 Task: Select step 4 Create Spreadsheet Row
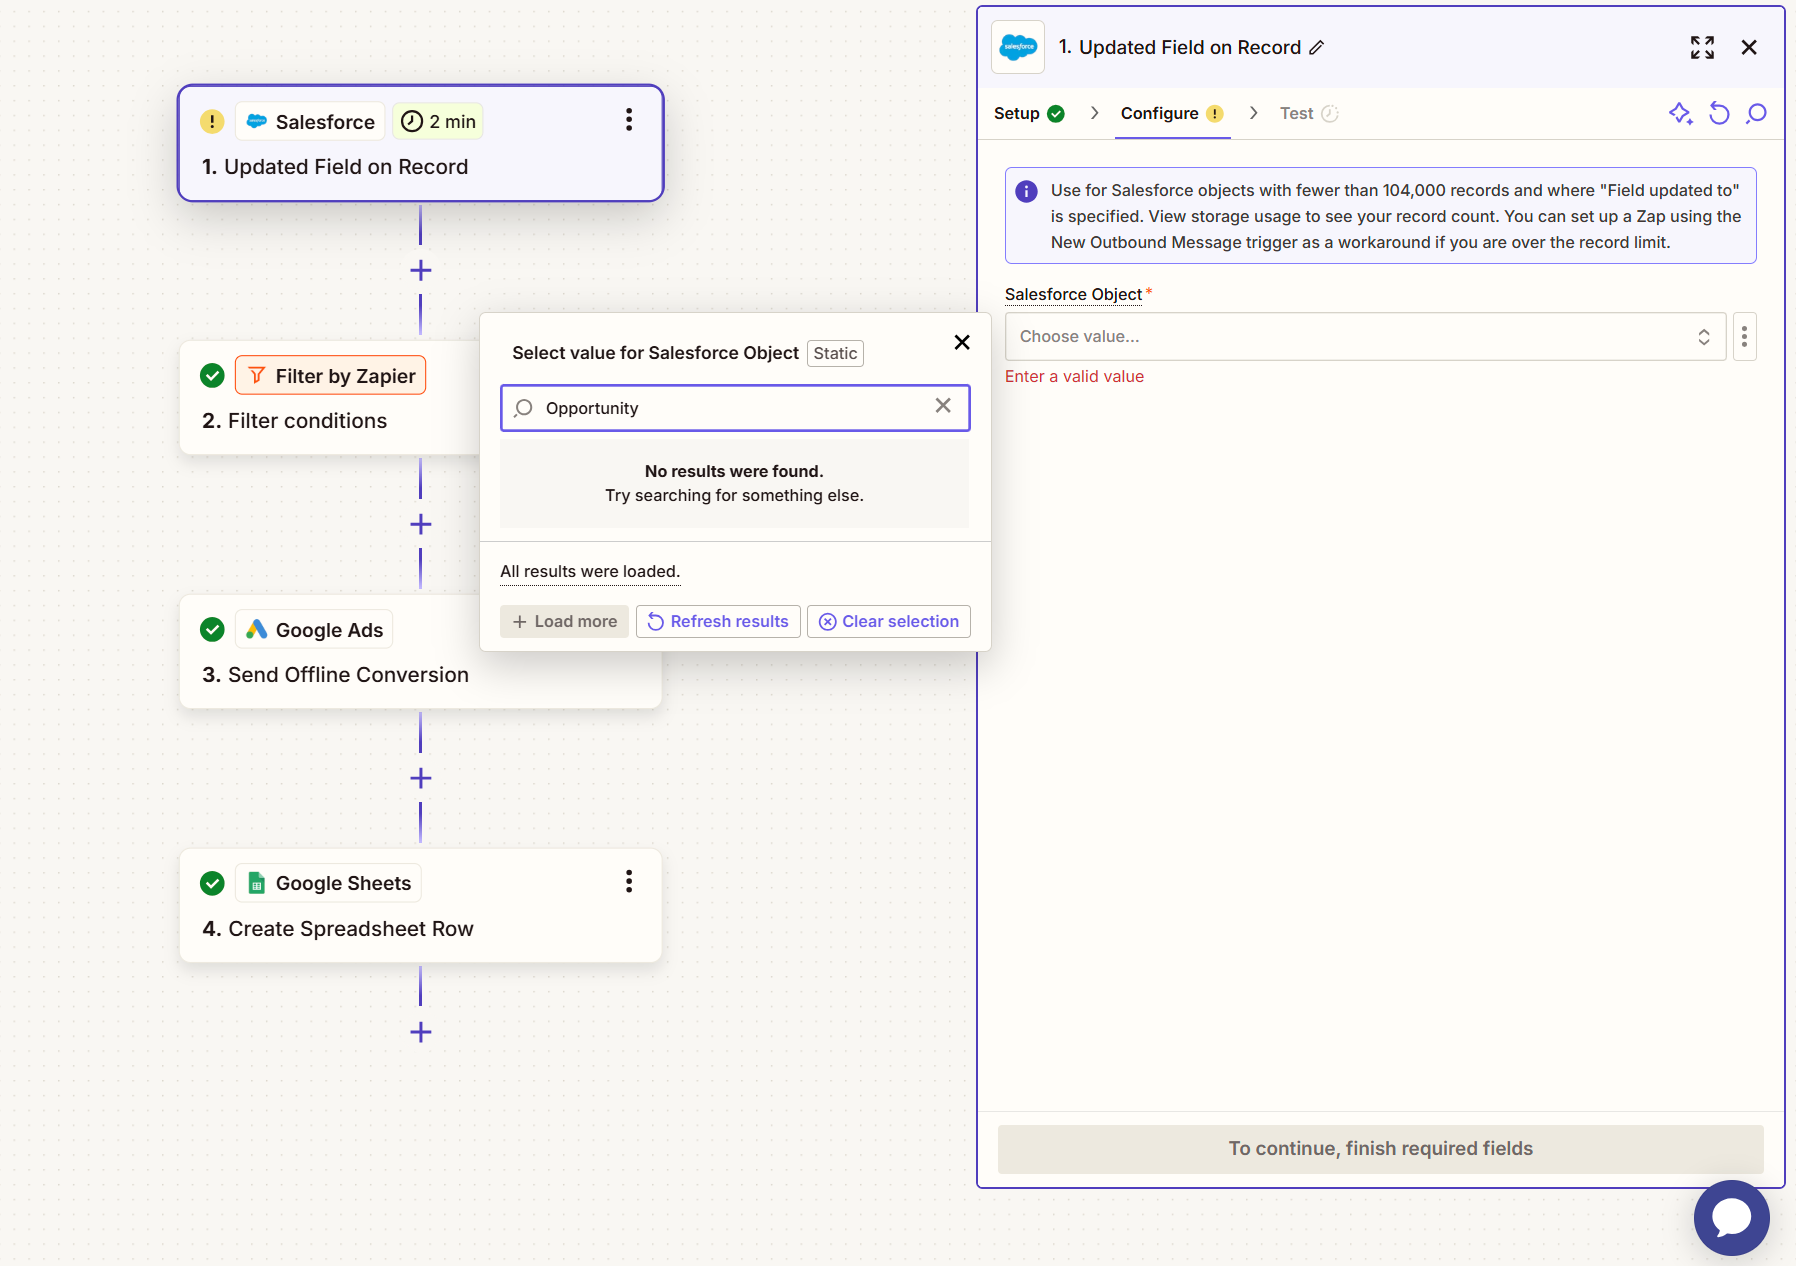point(421,906)
